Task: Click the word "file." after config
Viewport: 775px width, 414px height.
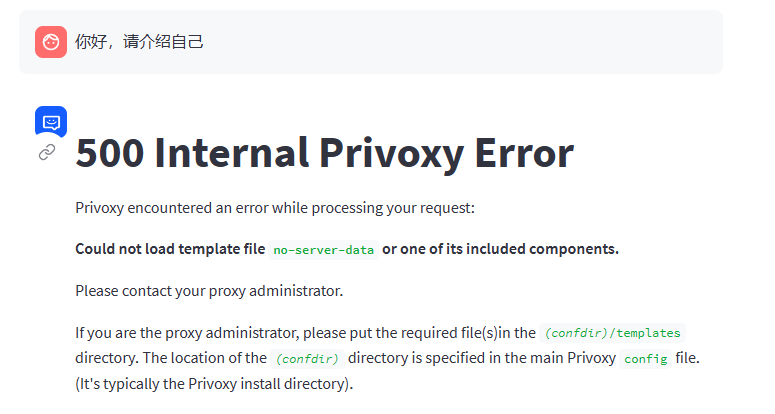Action: coord(688,358)
